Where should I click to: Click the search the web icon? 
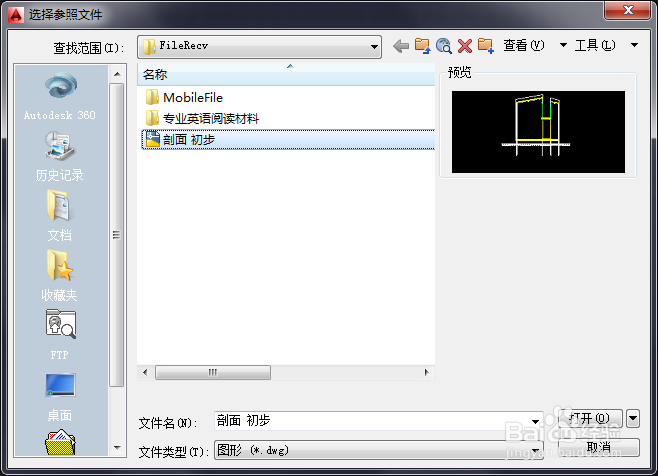click(x=444, y=45)
